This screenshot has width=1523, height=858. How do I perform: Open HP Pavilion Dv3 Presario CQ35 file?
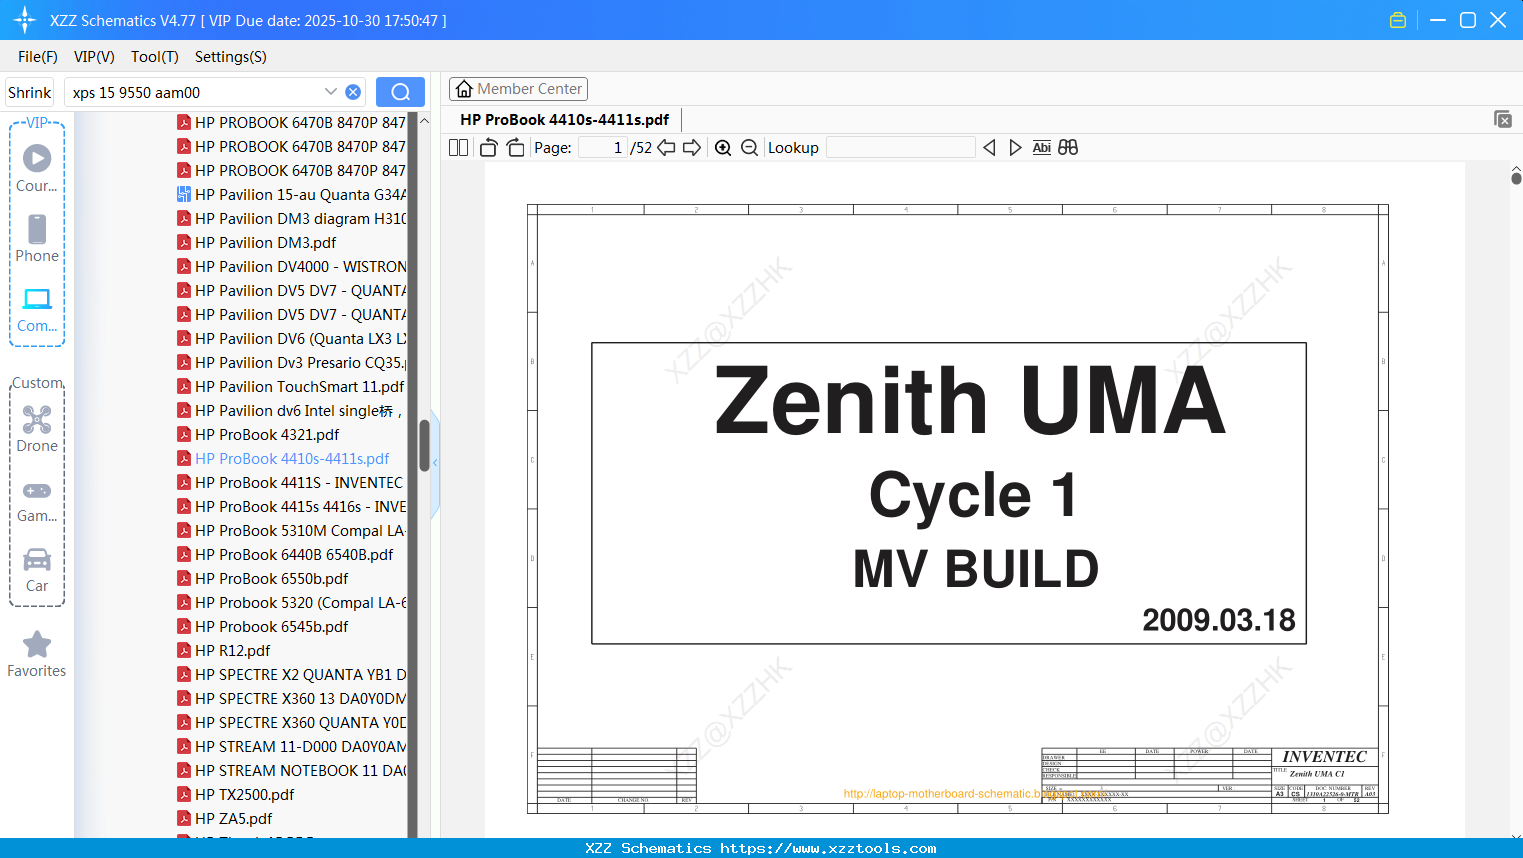[291, 363]
